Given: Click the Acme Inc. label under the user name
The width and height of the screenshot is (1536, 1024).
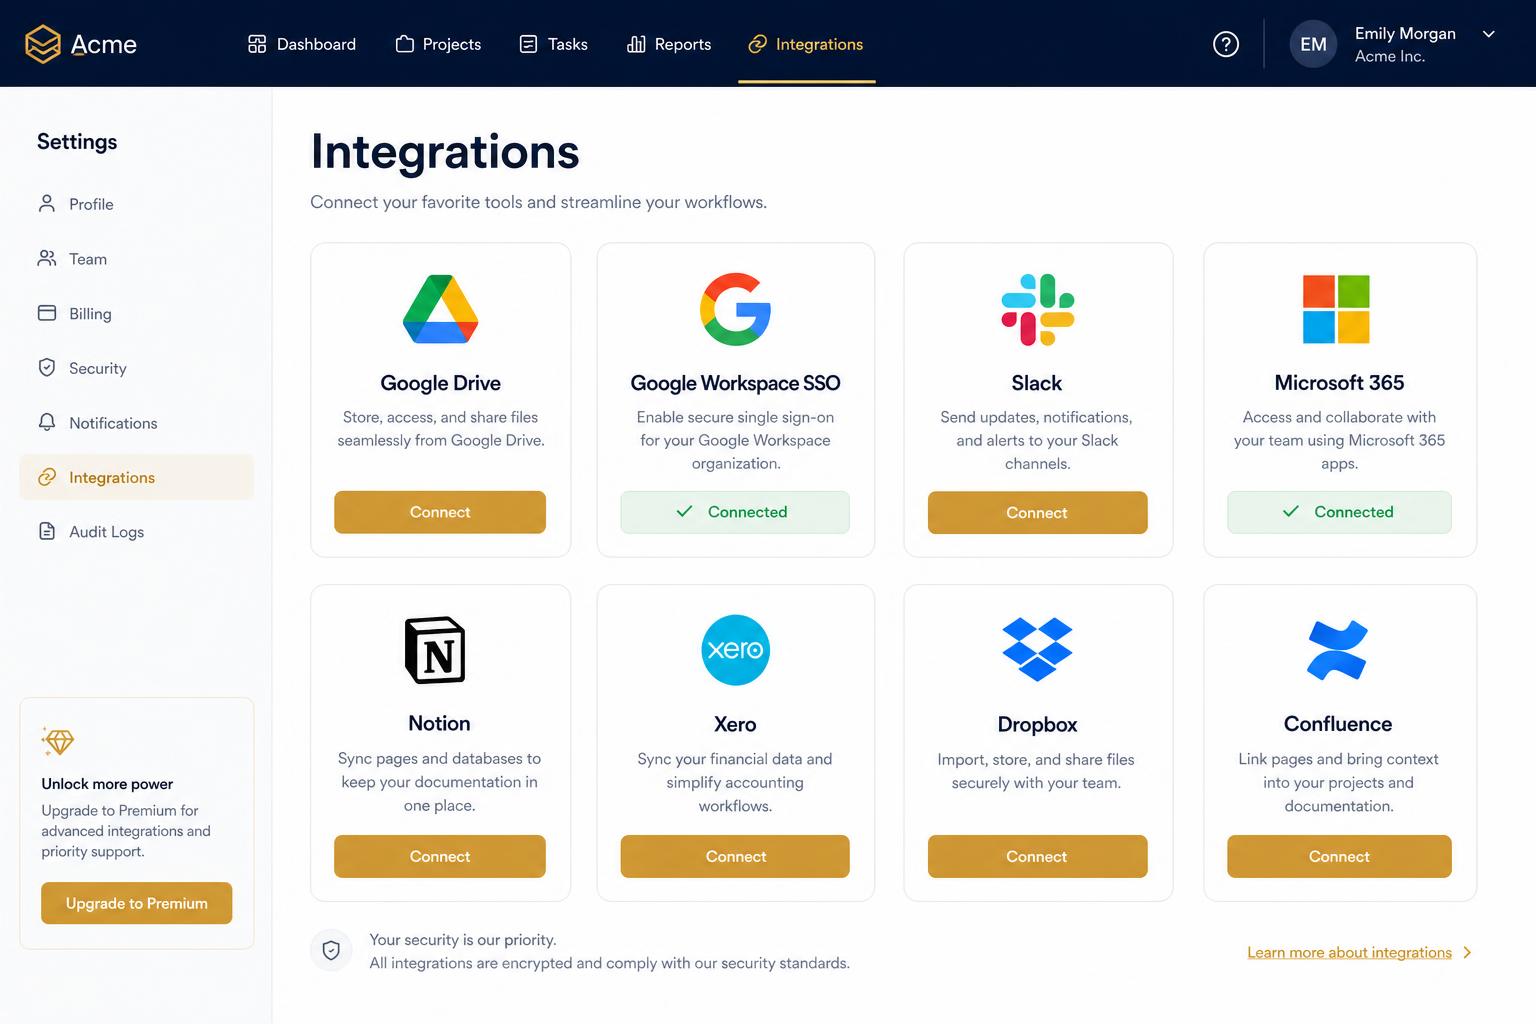Looking at the screenshot, I should (1390, 56).
